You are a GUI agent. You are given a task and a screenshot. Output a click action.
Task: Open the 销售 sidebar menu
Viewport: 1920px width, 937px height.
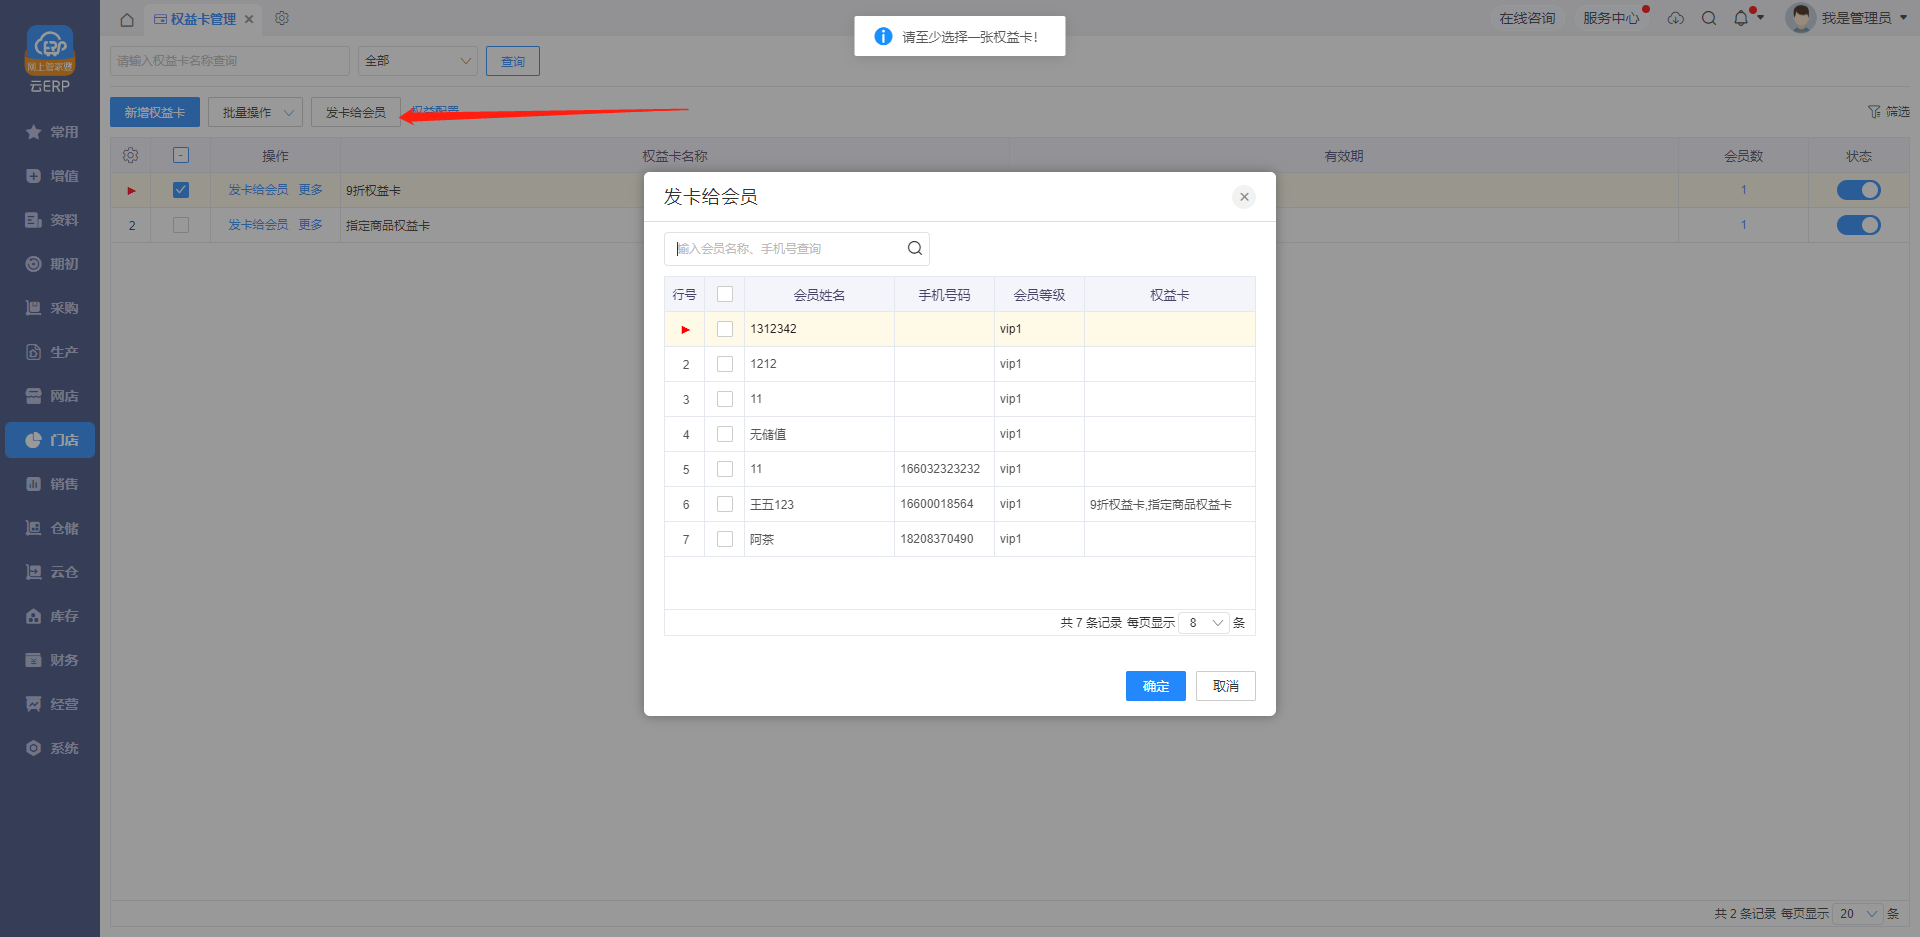tap(50, 484)
